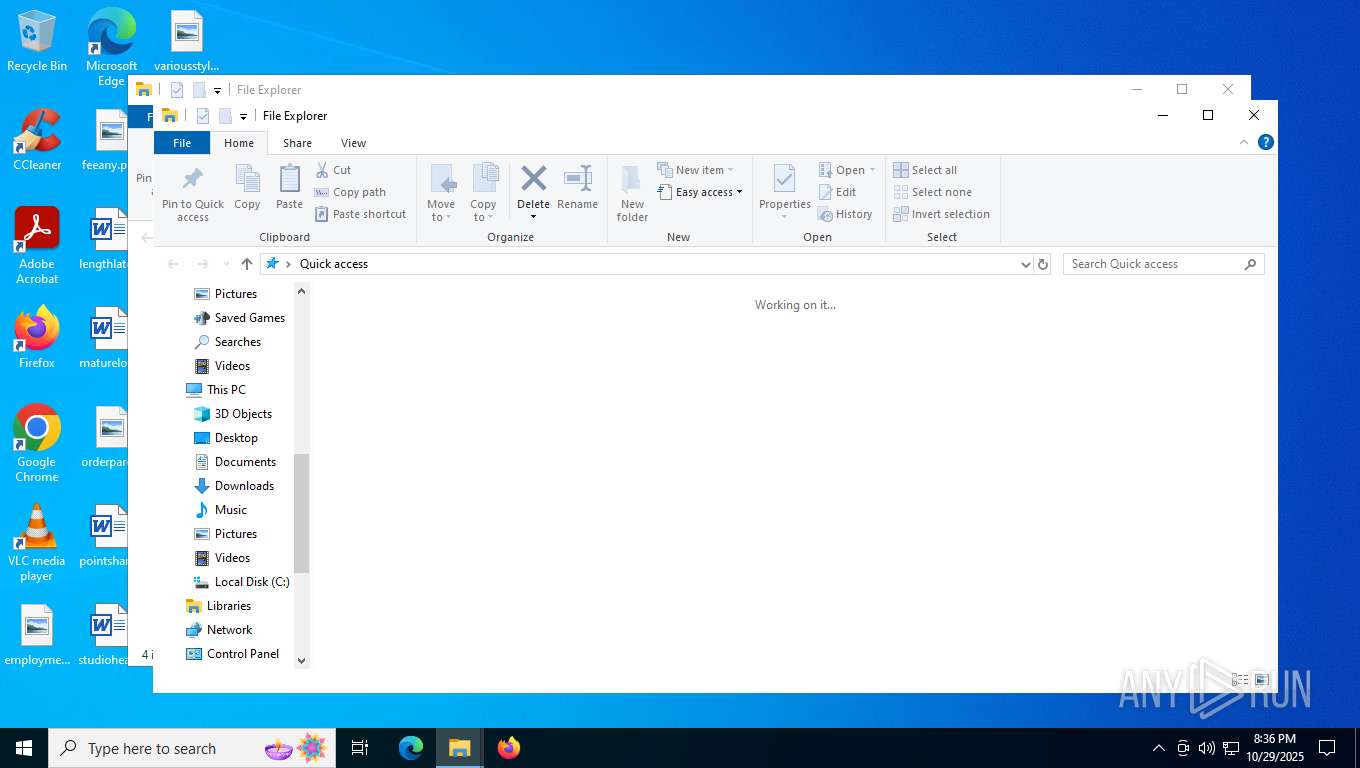
Task: Click Select all in ribbon
Action: pyautogui.click(x=925, y=170)
